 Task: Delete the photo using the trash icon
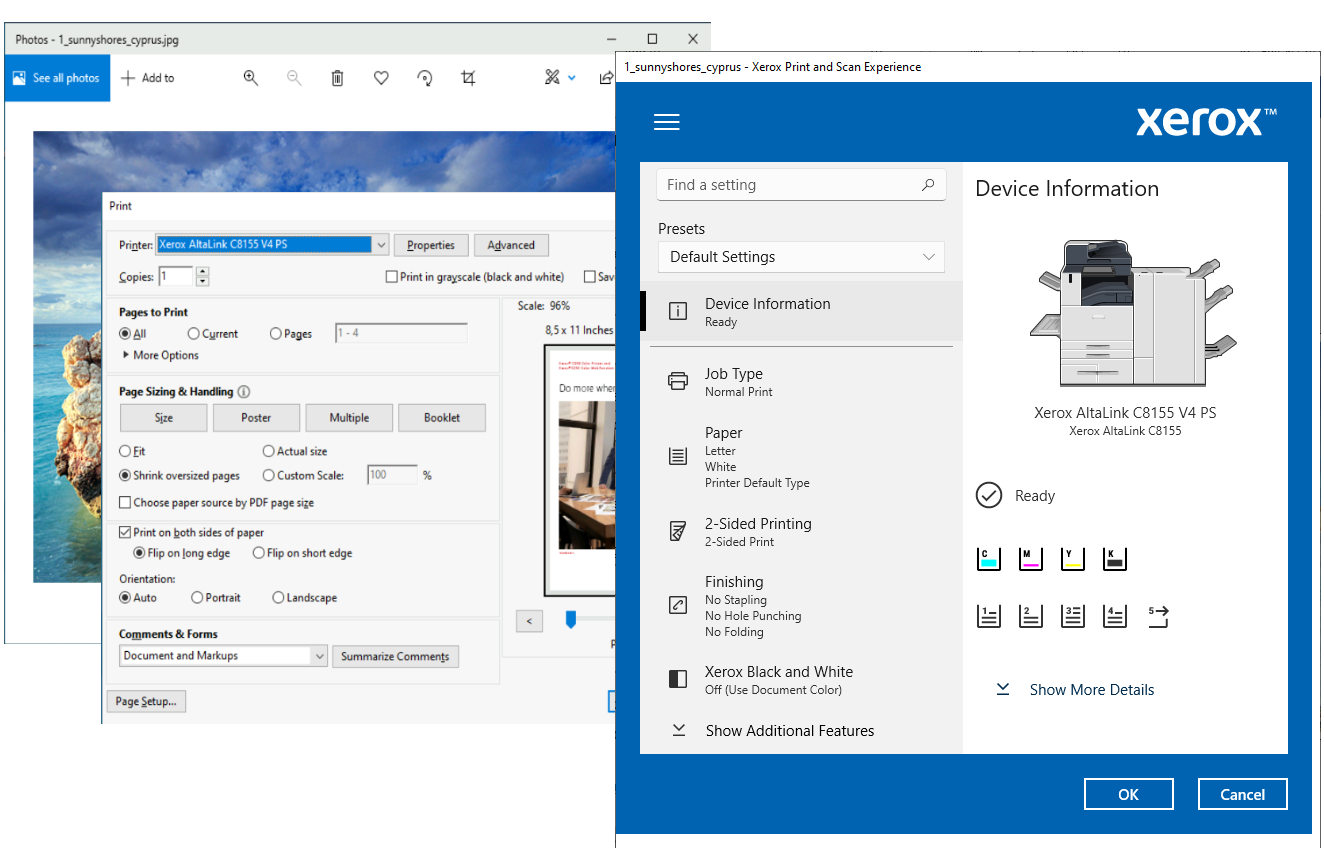[338, 78]
